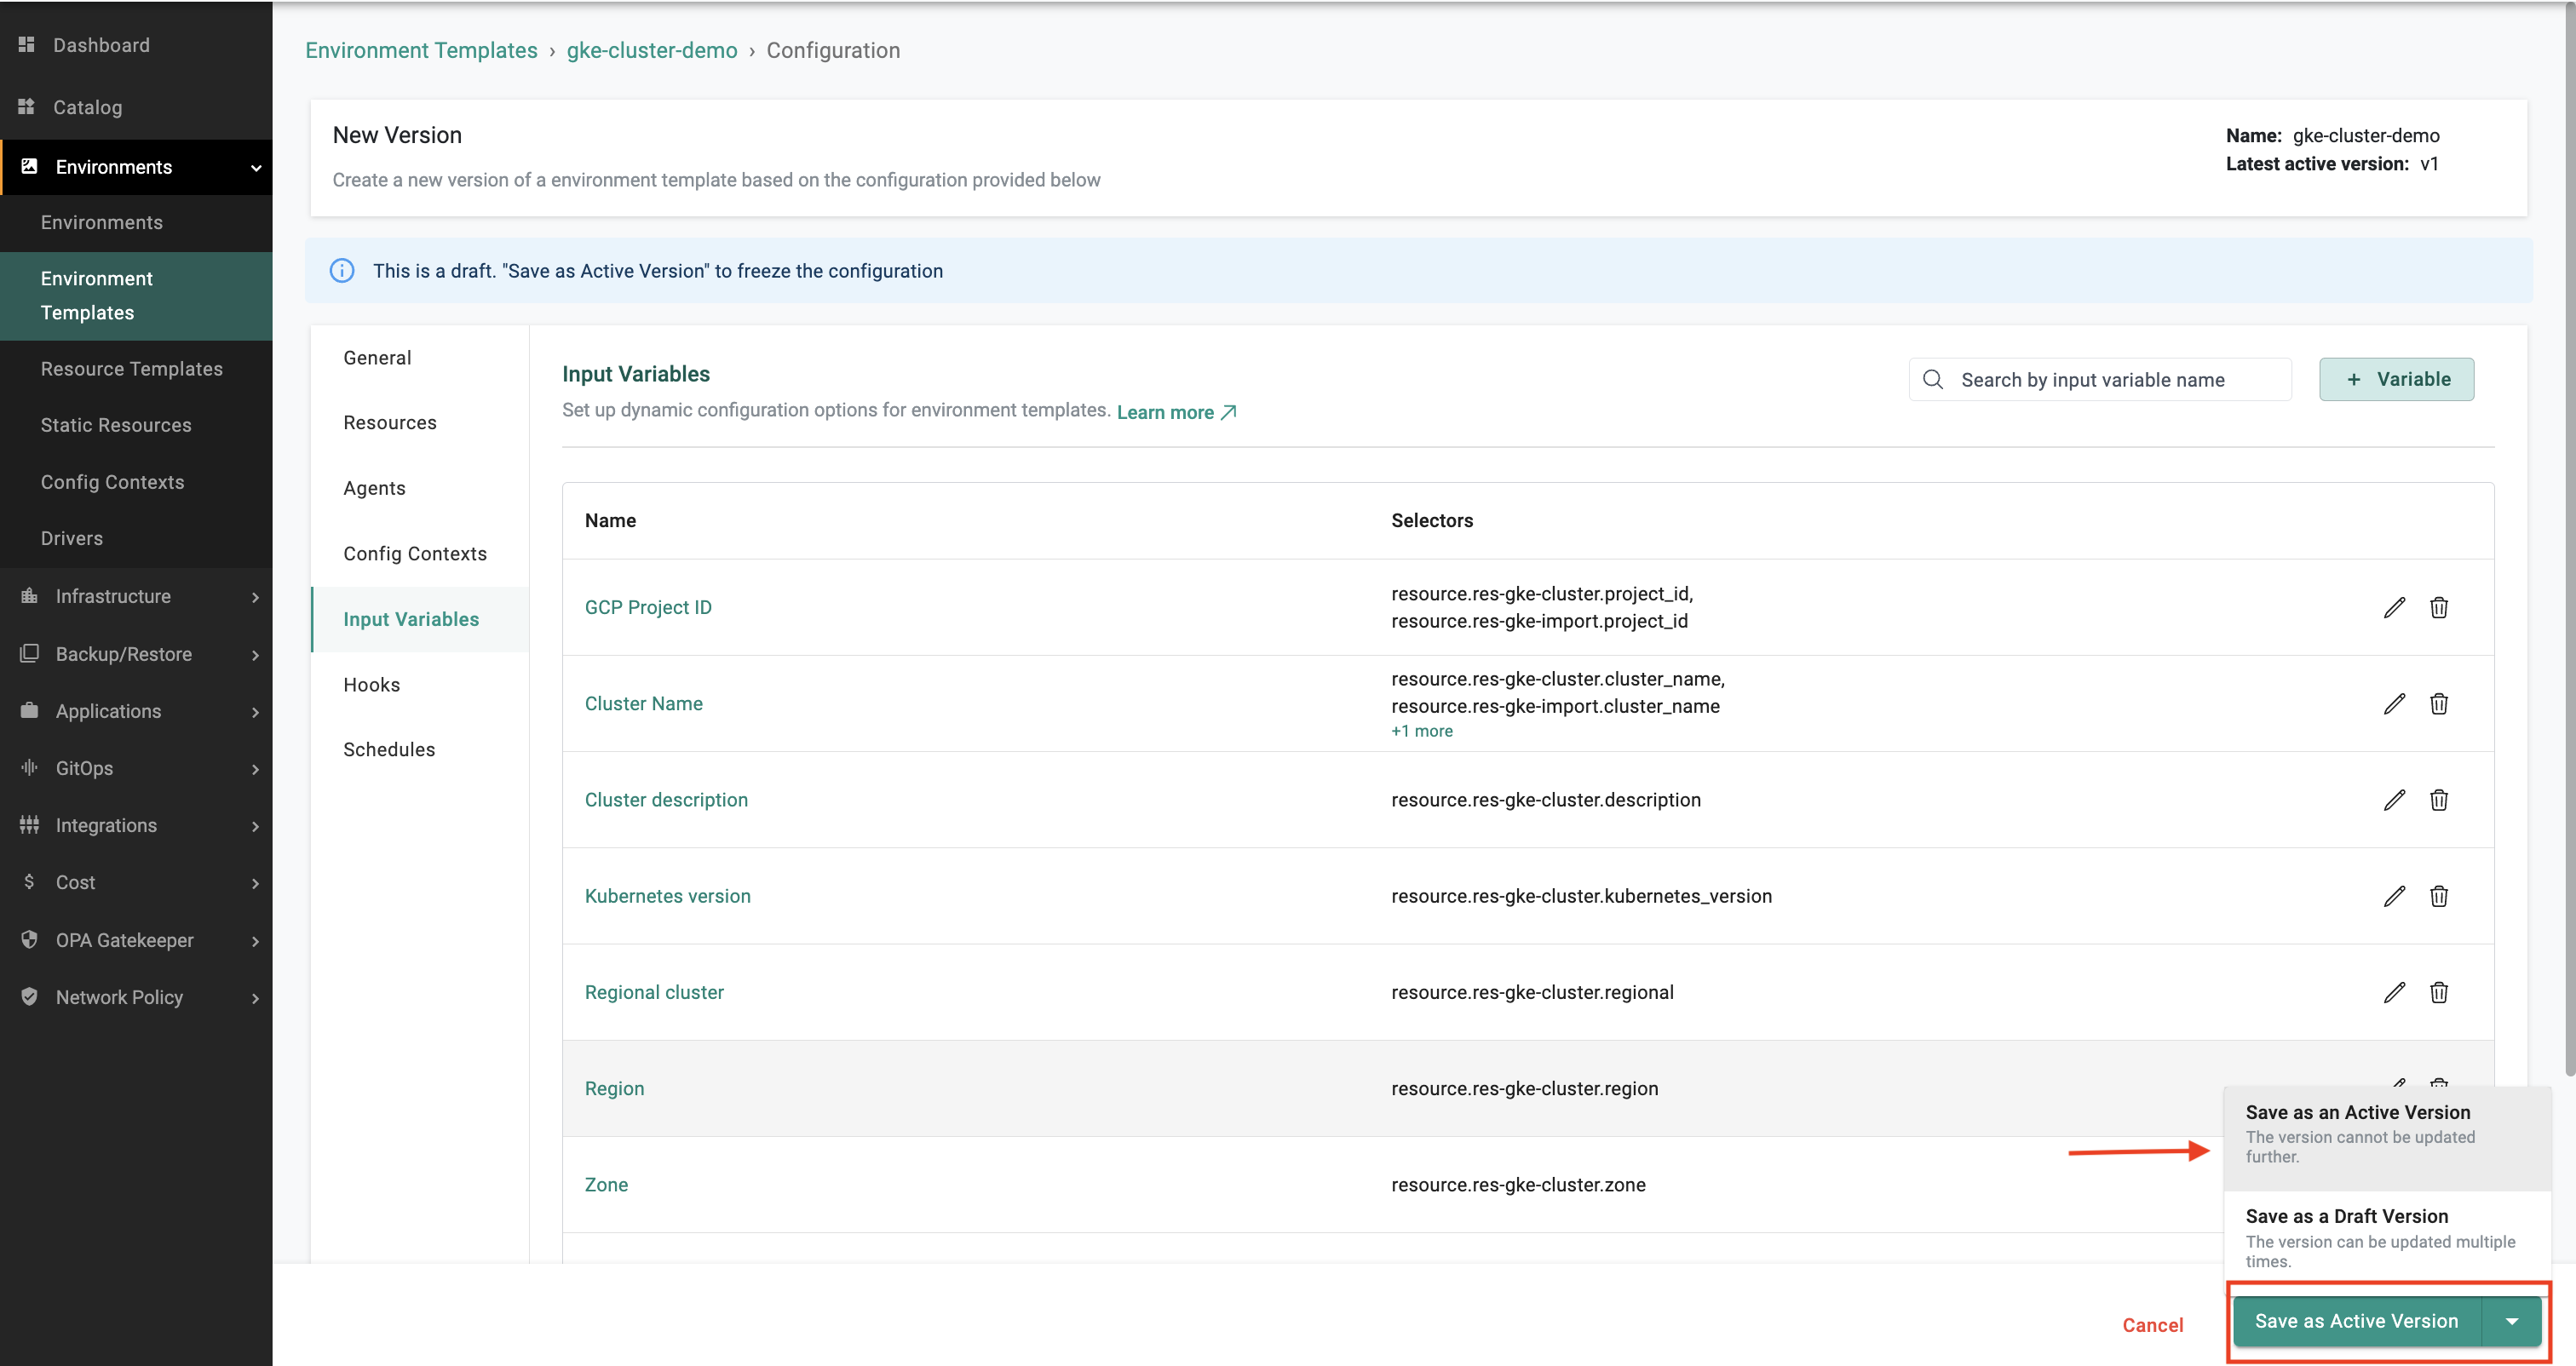Expand the Applications menu chevron
The image size is (2576, 1366).
click(x=256, y=712)
